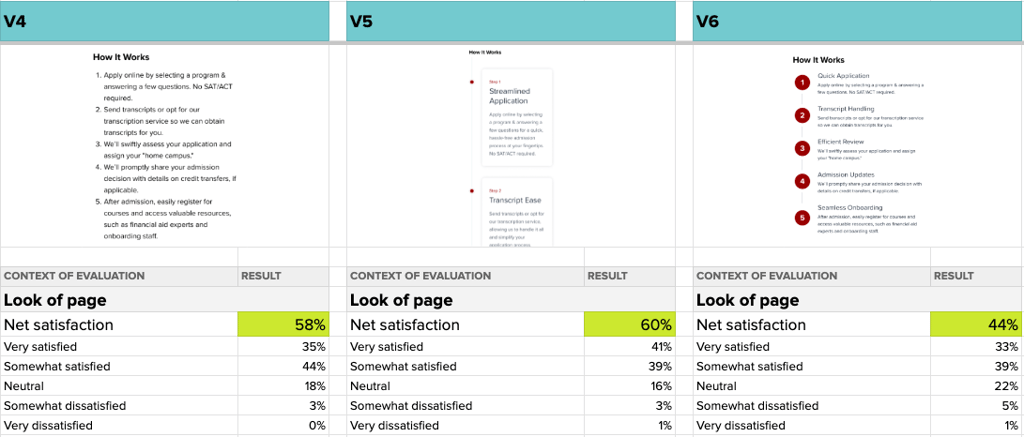Viewport: 1024px width, 437px height.
Task: Click the V4 How It Works thumbnail
Action: pos(164,146)
